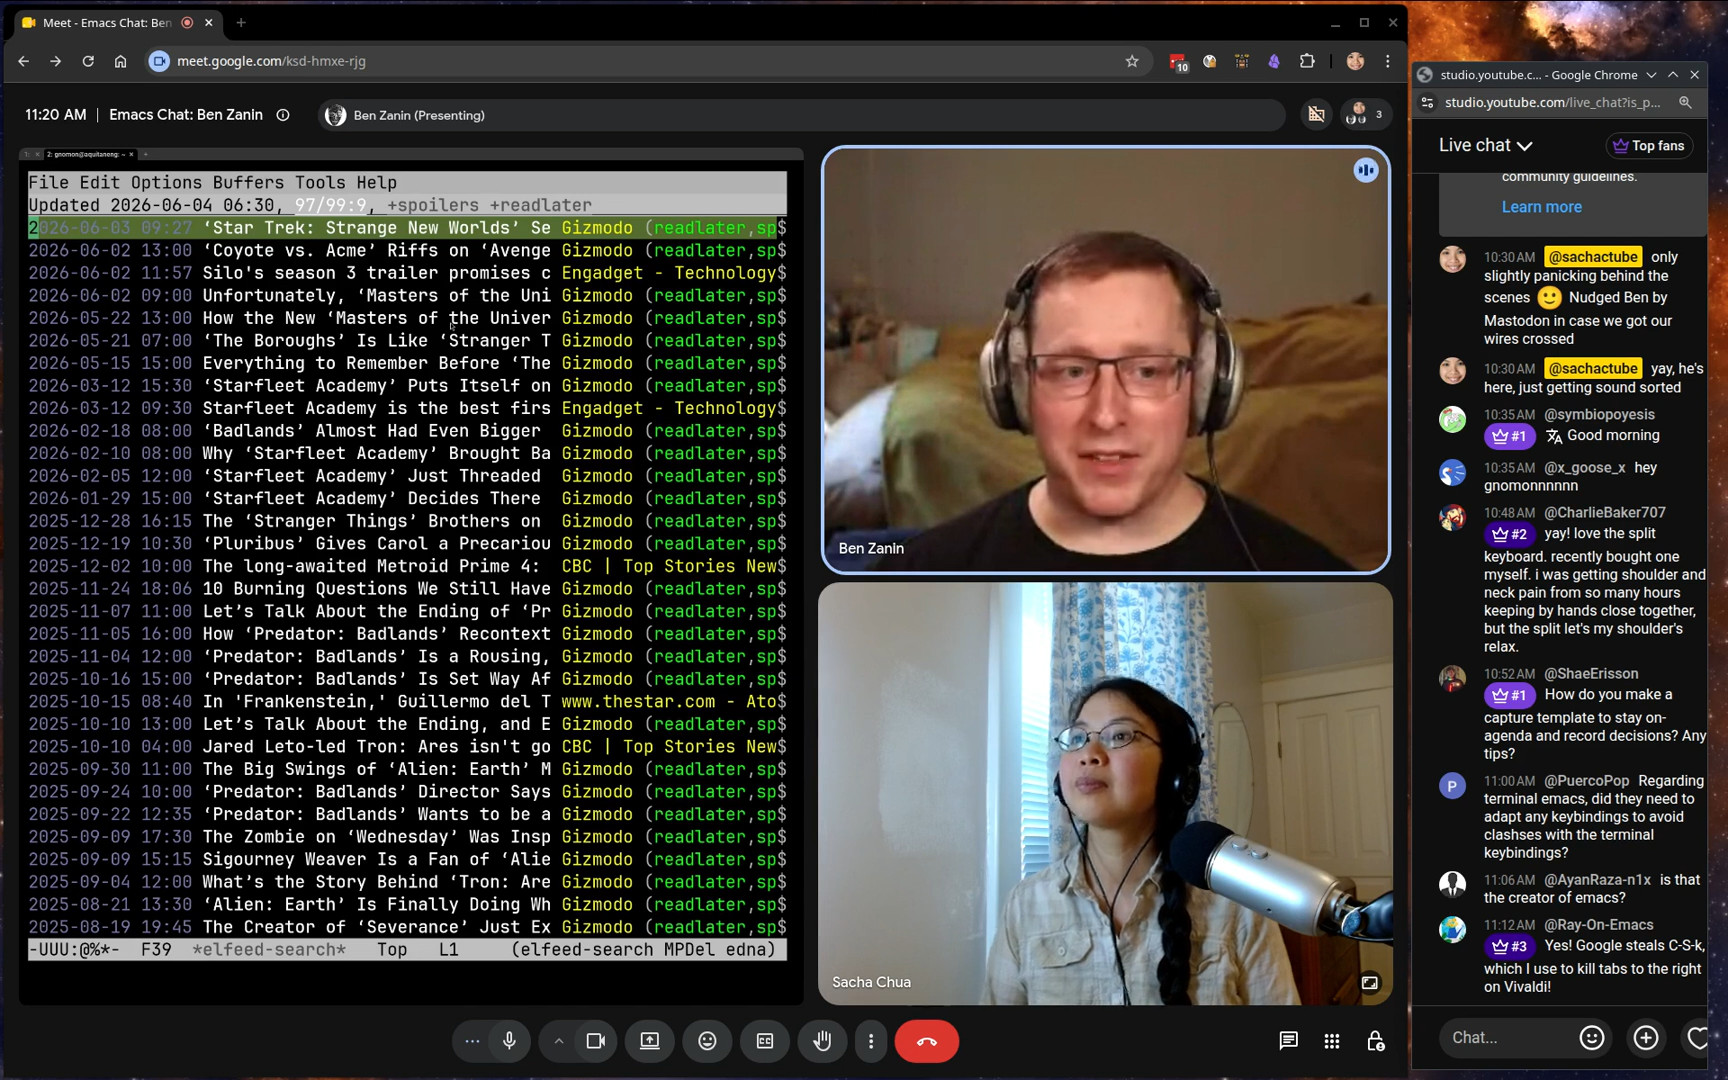Select 'Coyote vs. Acme' elfeed entry
Image resolution: width=1728 pixels, height=1080 pixels.
point(407,251)
